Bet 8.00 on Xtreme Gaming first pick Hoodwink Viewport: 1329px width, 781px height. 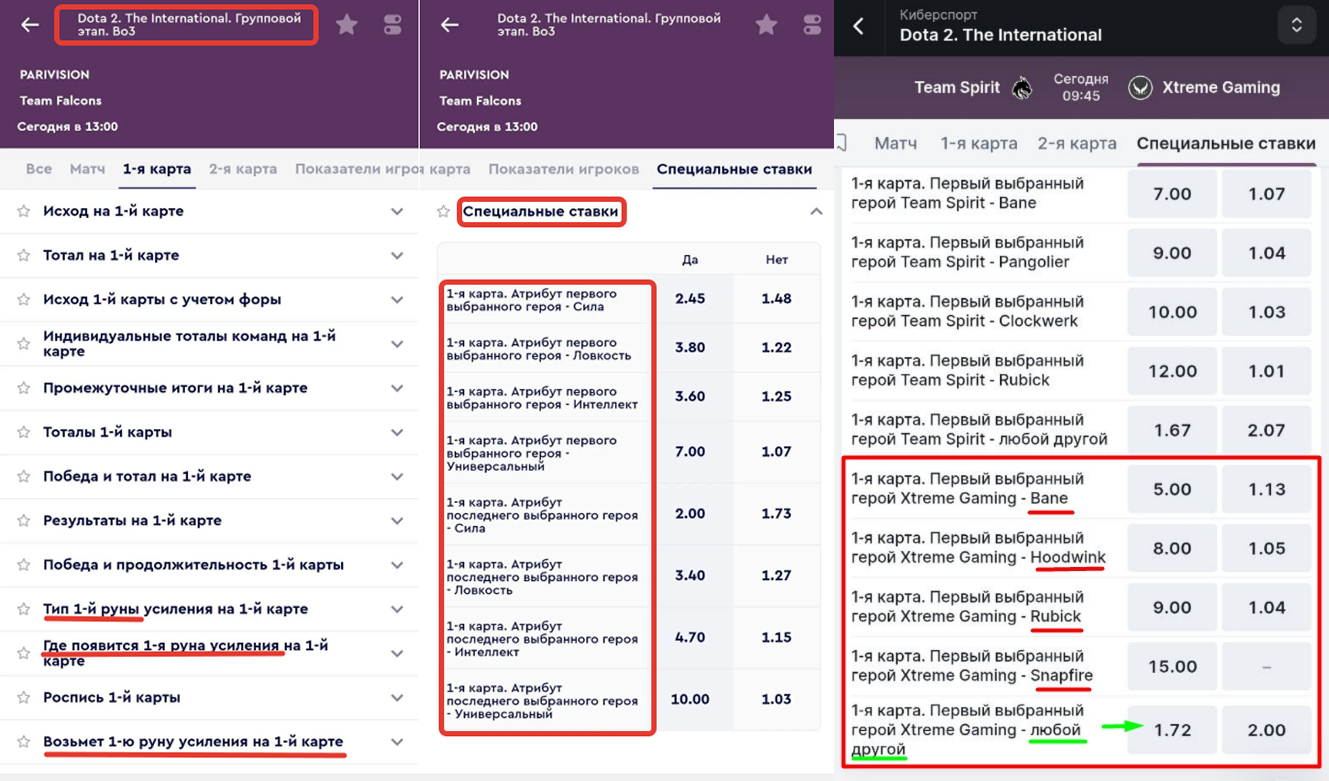click(1172, 548)
